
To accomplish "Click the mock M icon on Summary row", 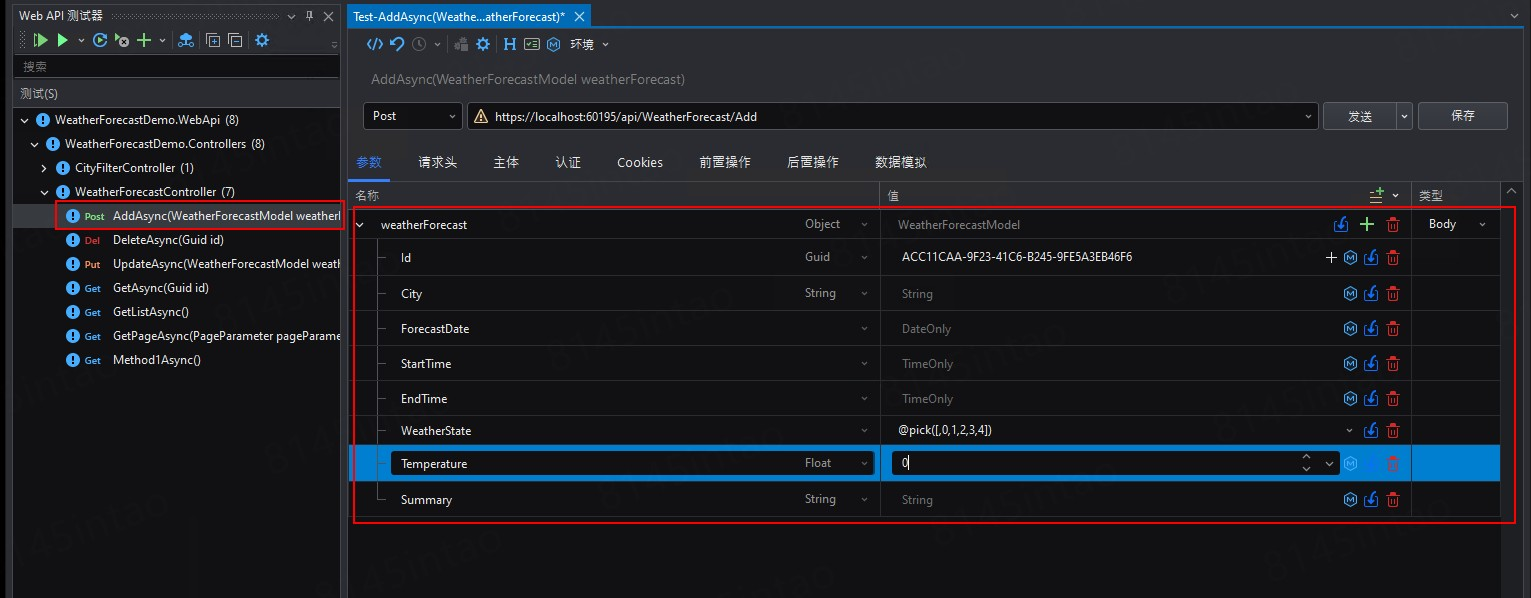I will click(x=1350, y=500).
